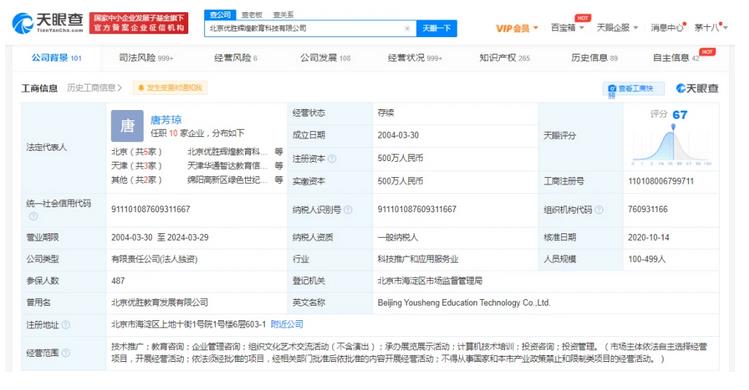Click the red banner 官方备案企业征信机构
The height and width of the screenshot is (390, 749).
click(139, 23)
